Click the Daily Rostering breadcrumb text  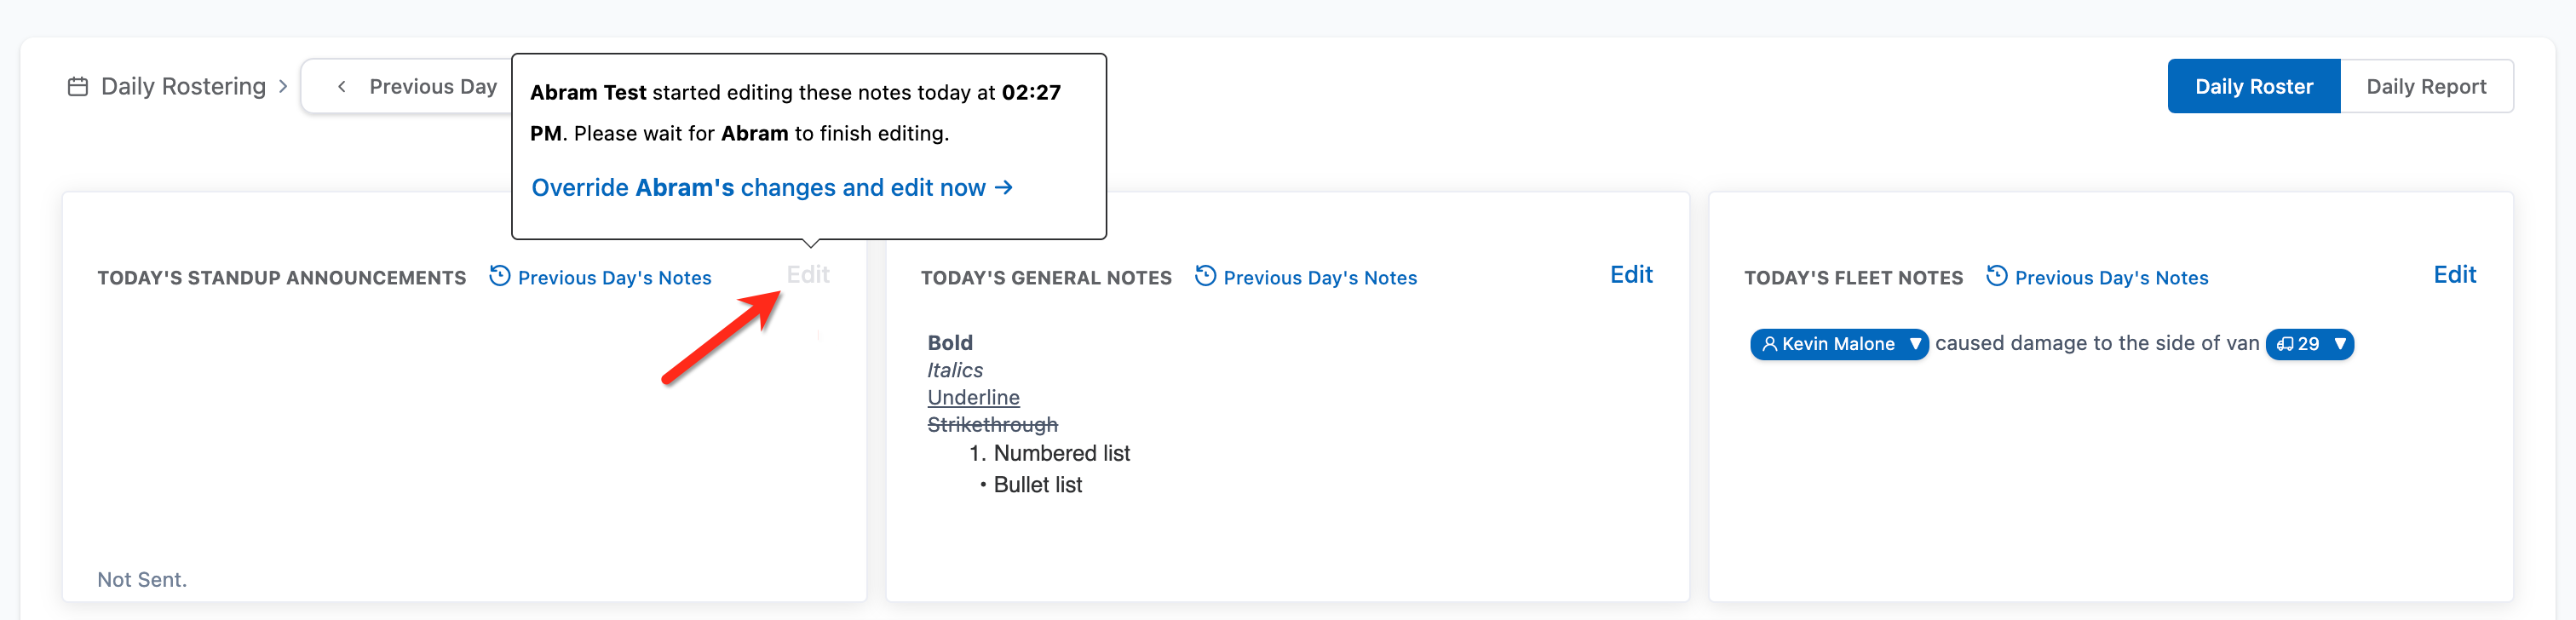tap(183, 87)
